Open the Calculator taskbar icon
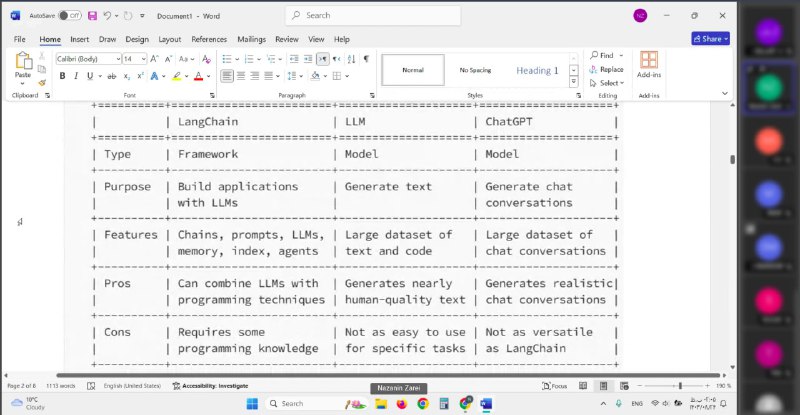 coord(444,404)
